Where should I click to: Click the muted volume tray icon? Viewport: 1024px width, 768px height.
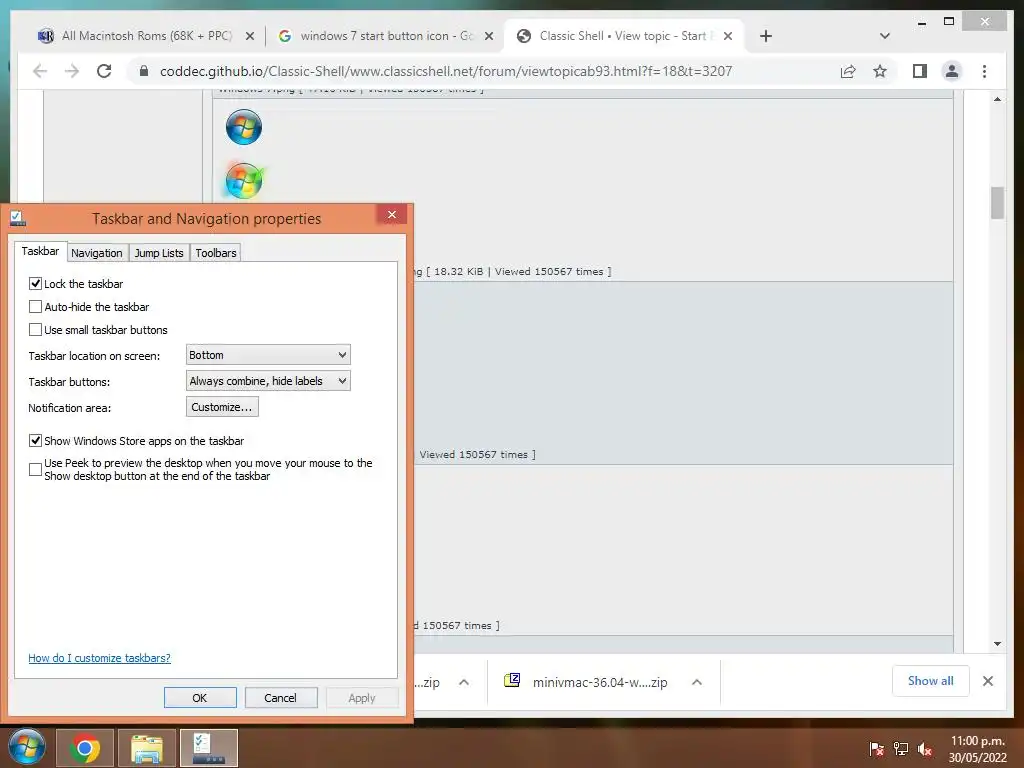pyautogui.click(x=924, y=748)
